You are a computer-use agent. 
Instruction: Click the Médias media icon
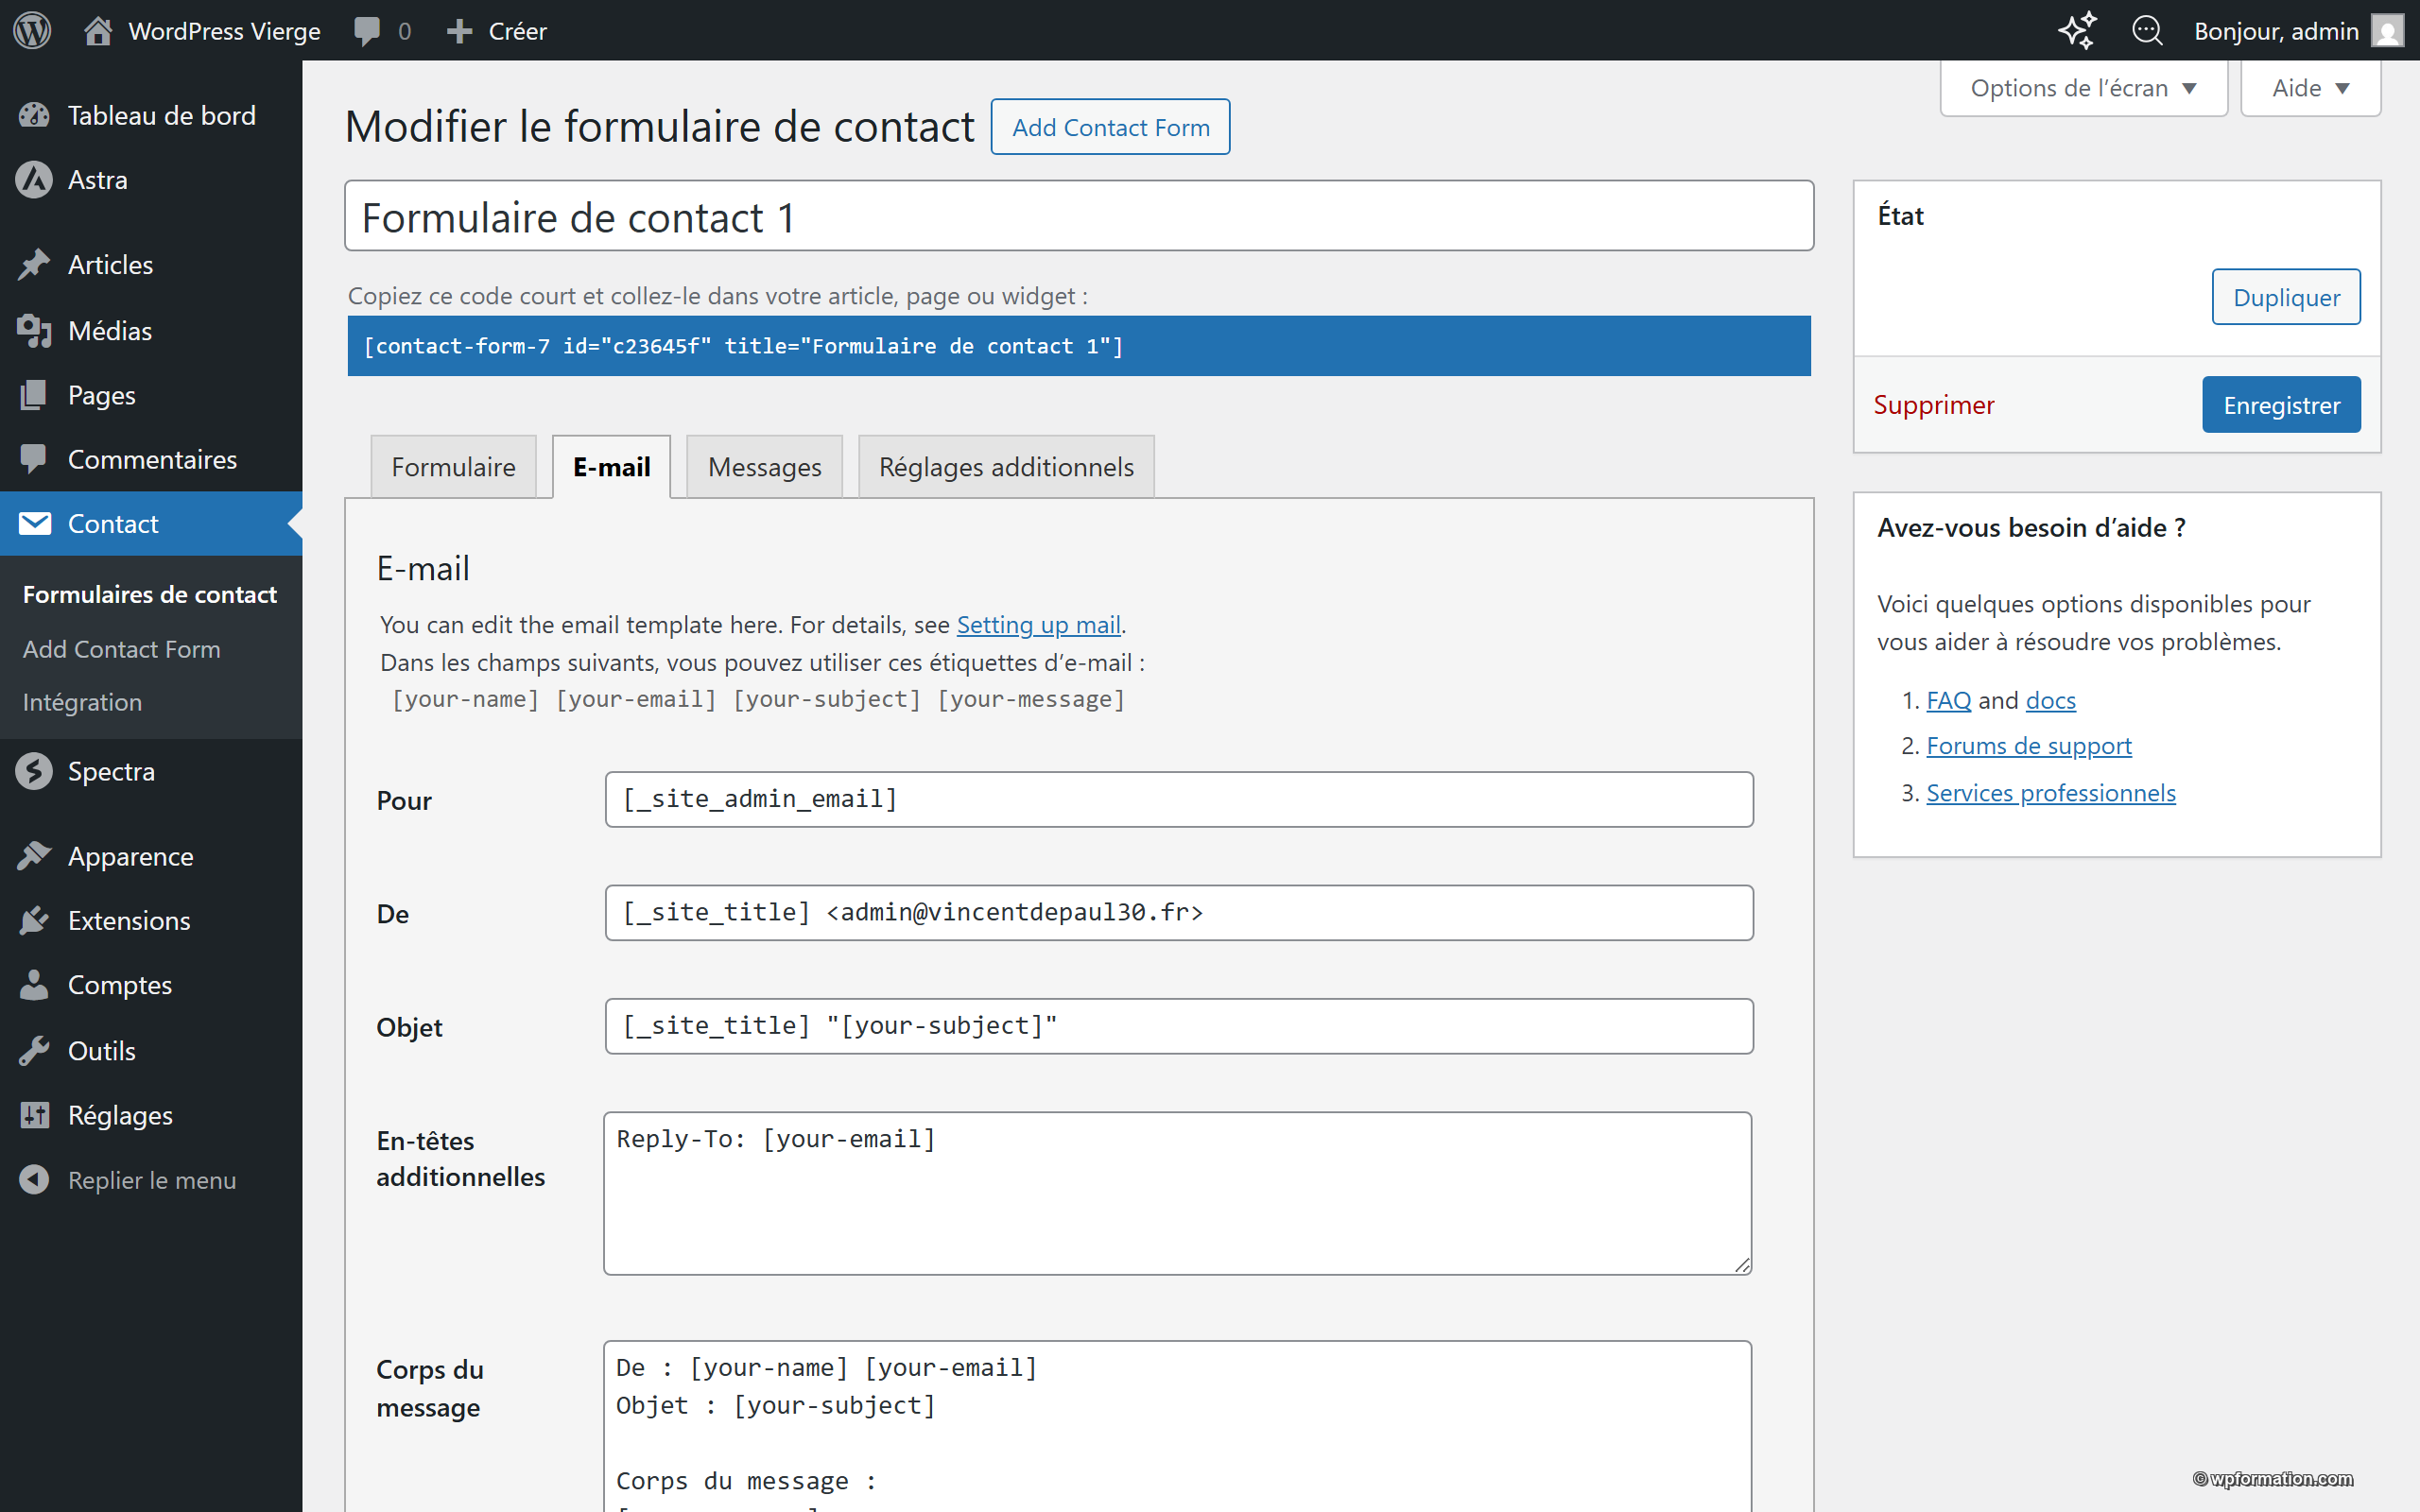34,330
